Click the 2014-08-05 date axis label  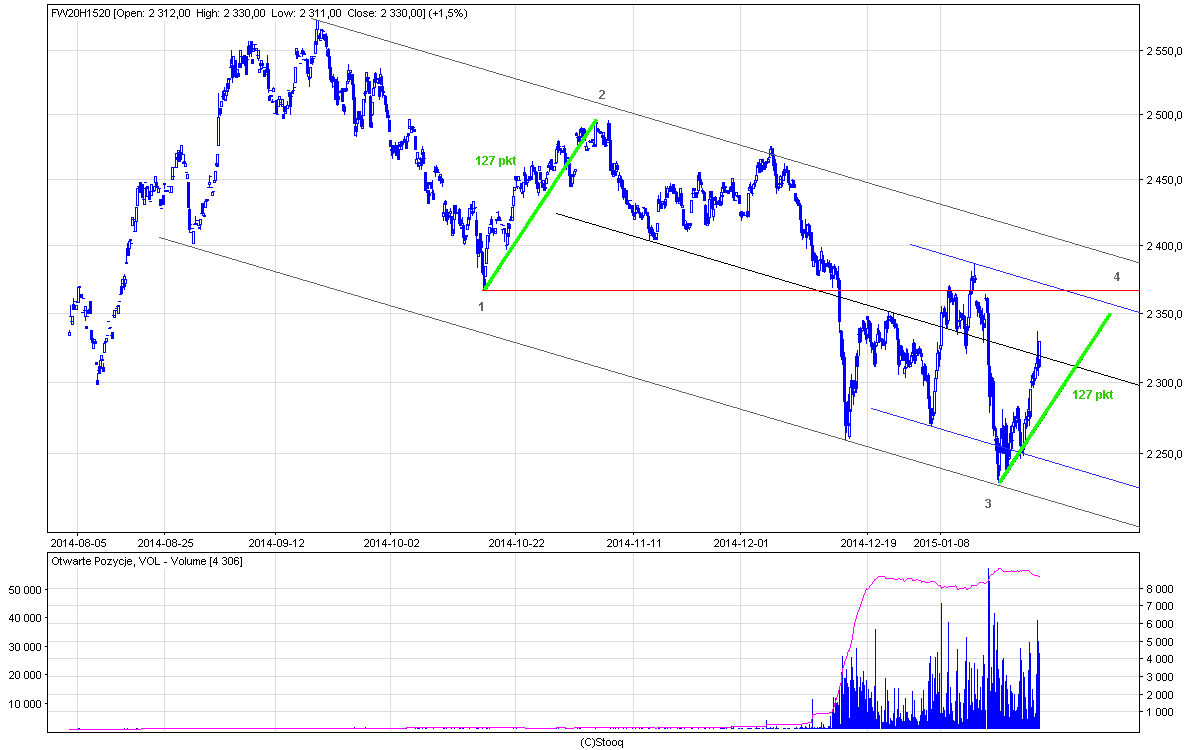[78, 543]
